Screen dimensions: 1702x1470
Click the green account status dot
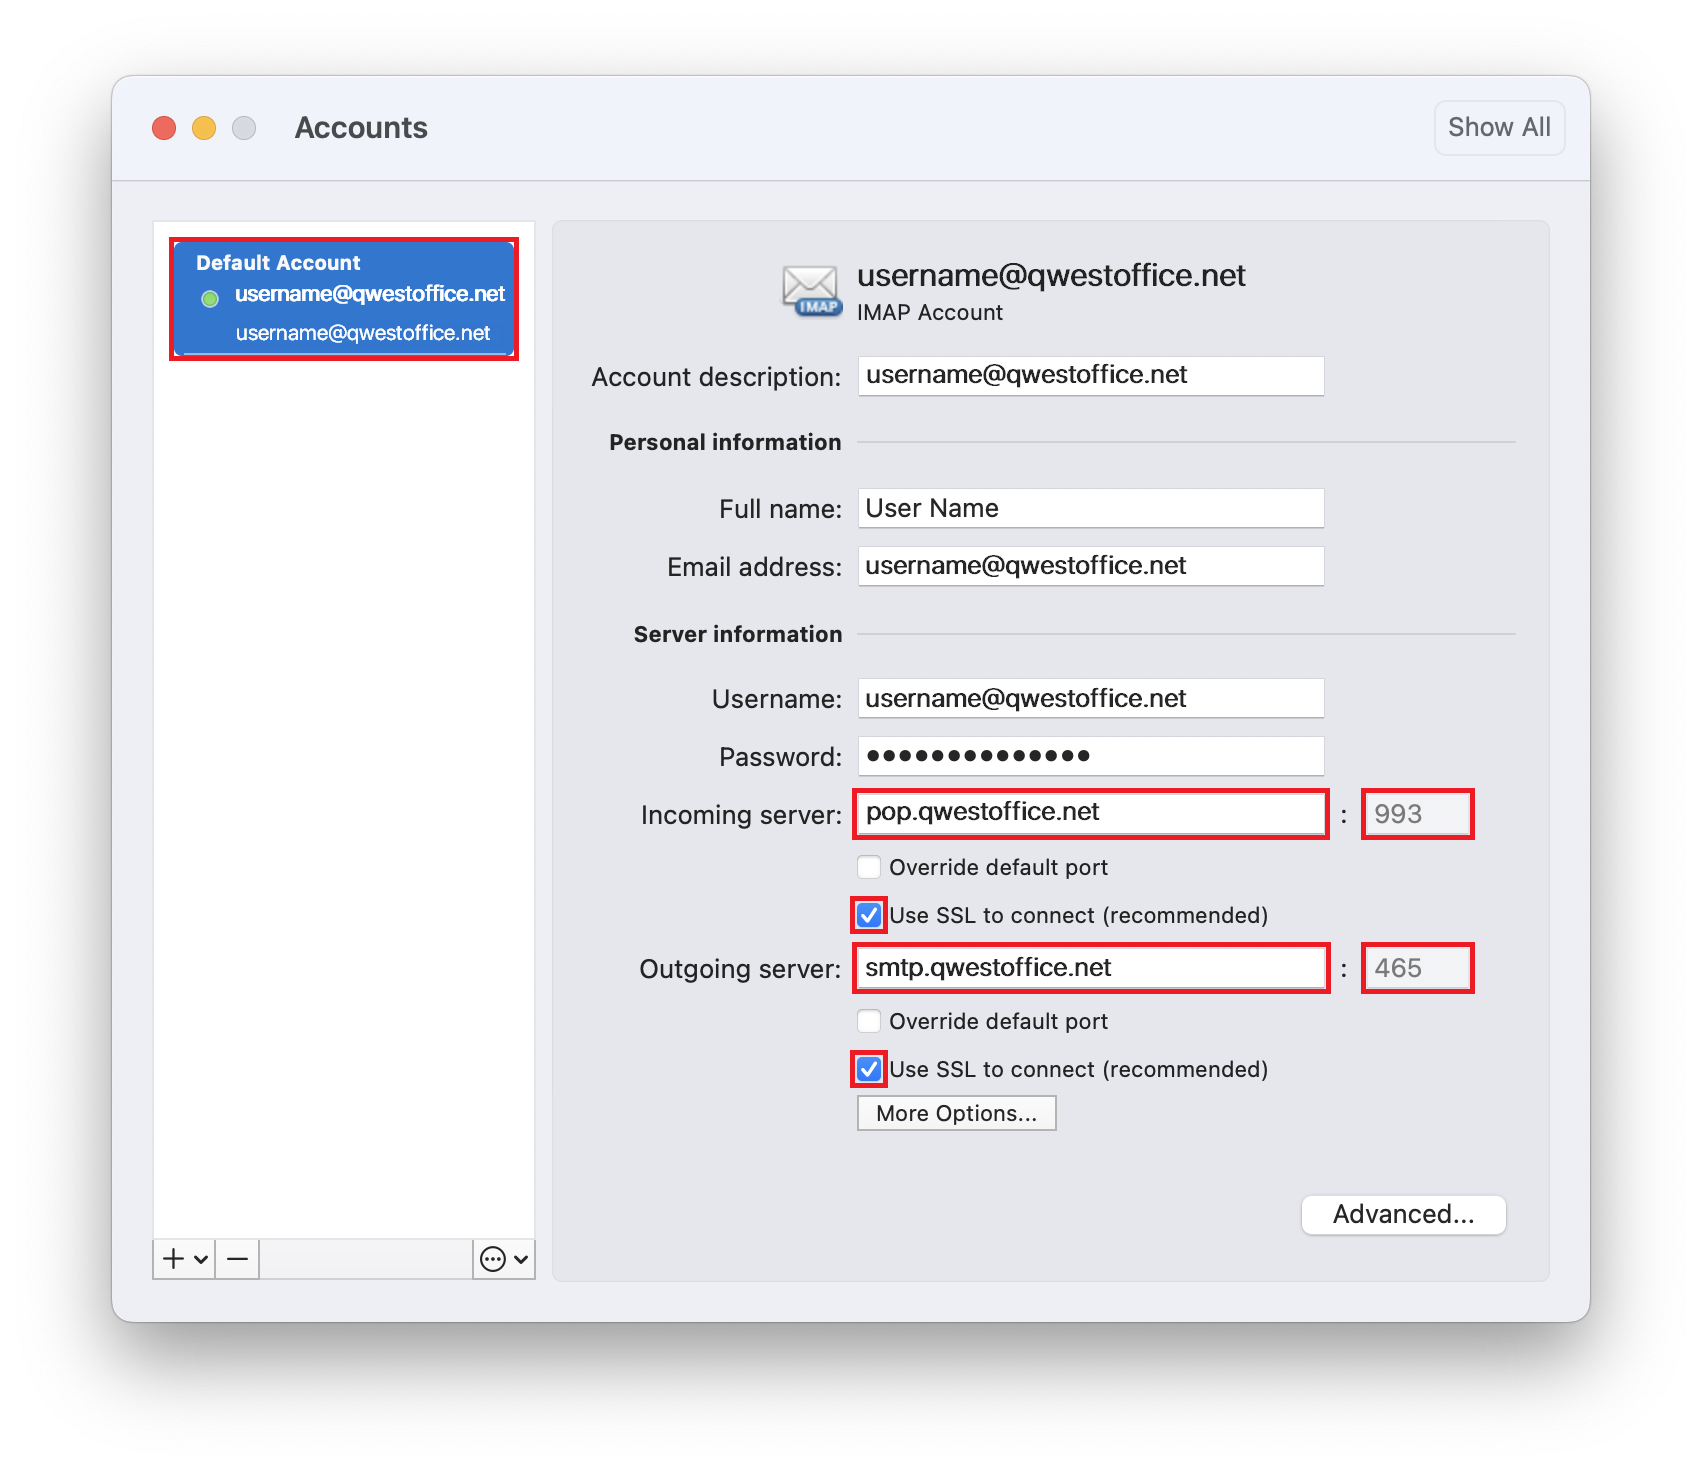click(210, 298)
